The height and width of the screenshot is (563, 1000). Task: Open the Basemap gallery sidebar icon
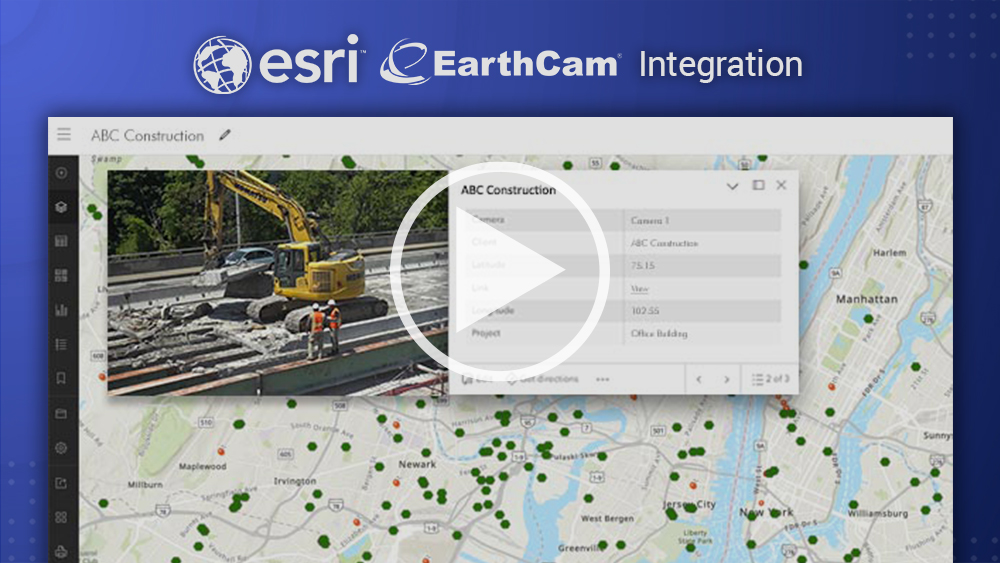(61, 275)
